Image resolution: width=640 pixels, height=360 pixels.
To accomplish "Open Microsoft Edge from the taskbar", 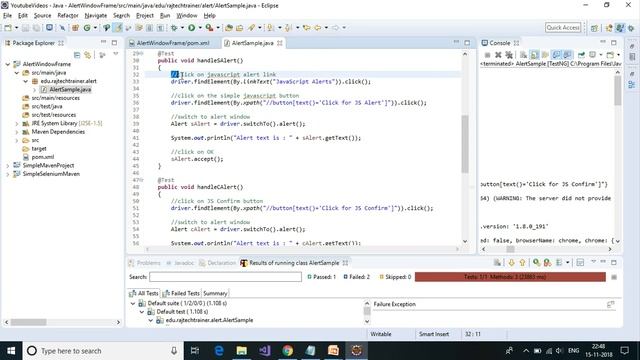I will pos(219,351).
